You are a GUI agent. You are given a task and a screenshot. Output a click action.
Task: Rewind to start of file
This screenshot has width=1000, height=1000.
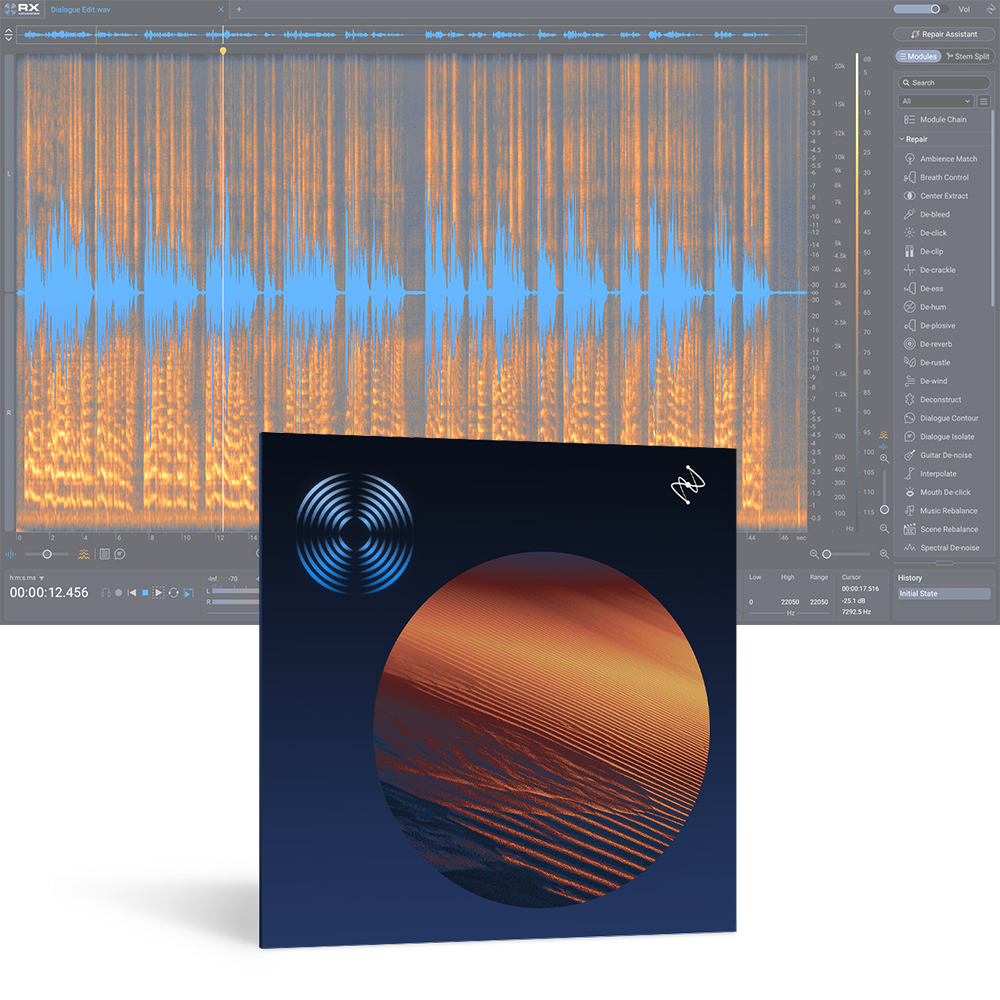(x=132, y=592)
